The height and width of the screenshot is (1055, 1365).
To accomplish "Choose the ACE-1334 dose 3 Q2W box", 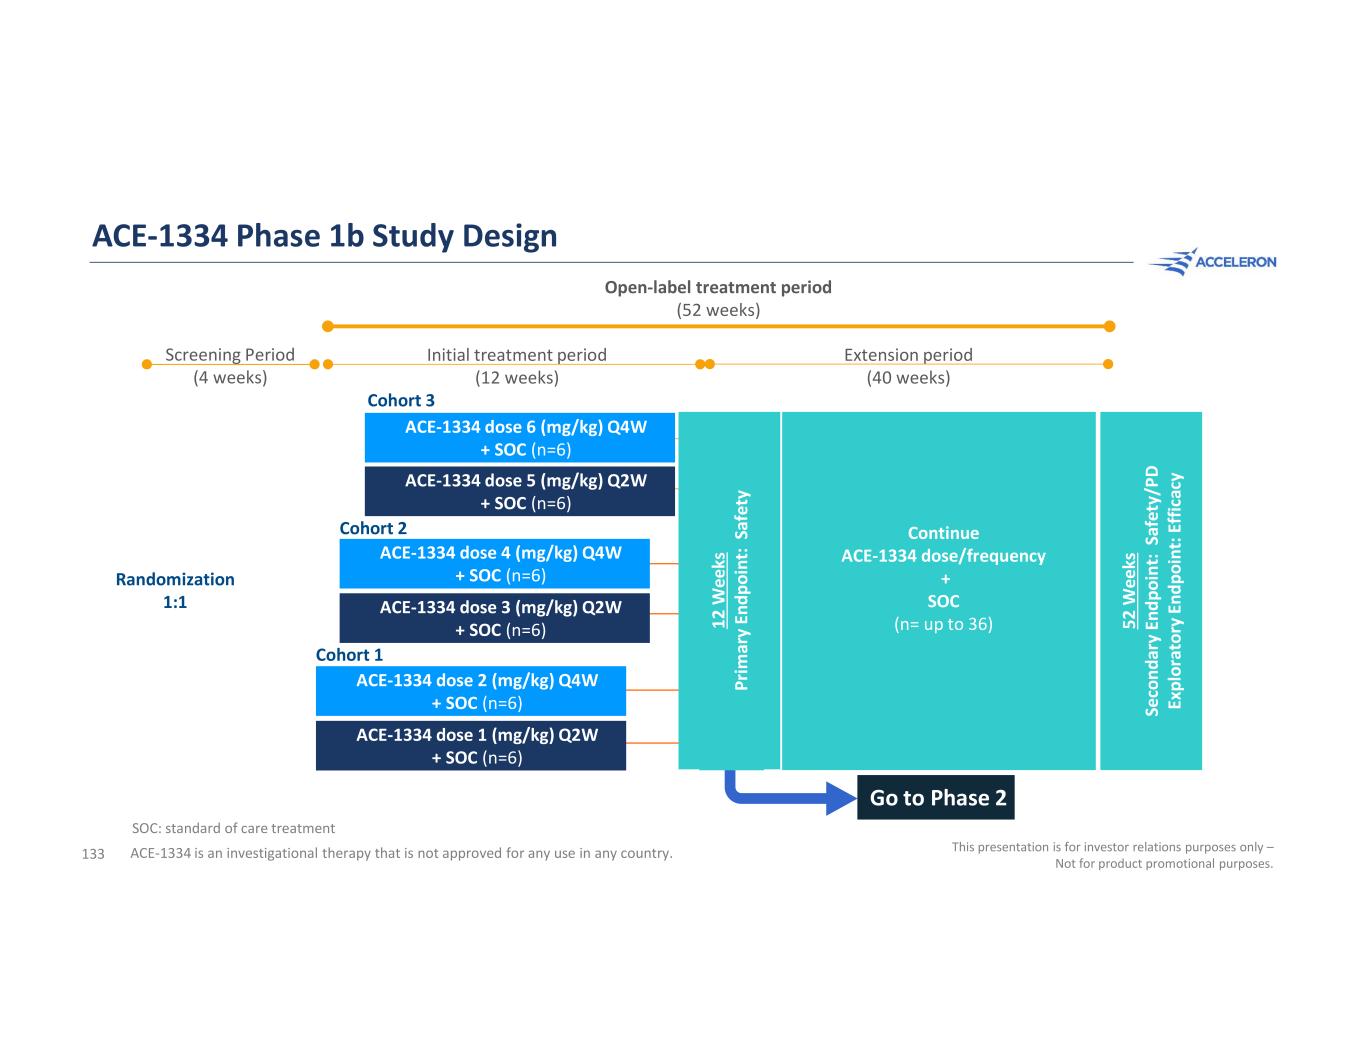I will pos(494,618).
